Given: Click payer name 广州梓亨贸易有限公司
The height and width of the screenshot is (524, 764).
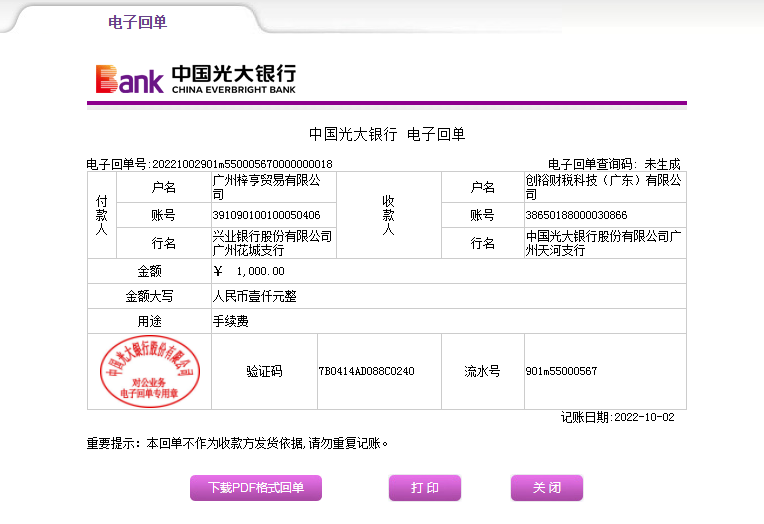Looking at the screenshot, I should [x=267, y=187].
